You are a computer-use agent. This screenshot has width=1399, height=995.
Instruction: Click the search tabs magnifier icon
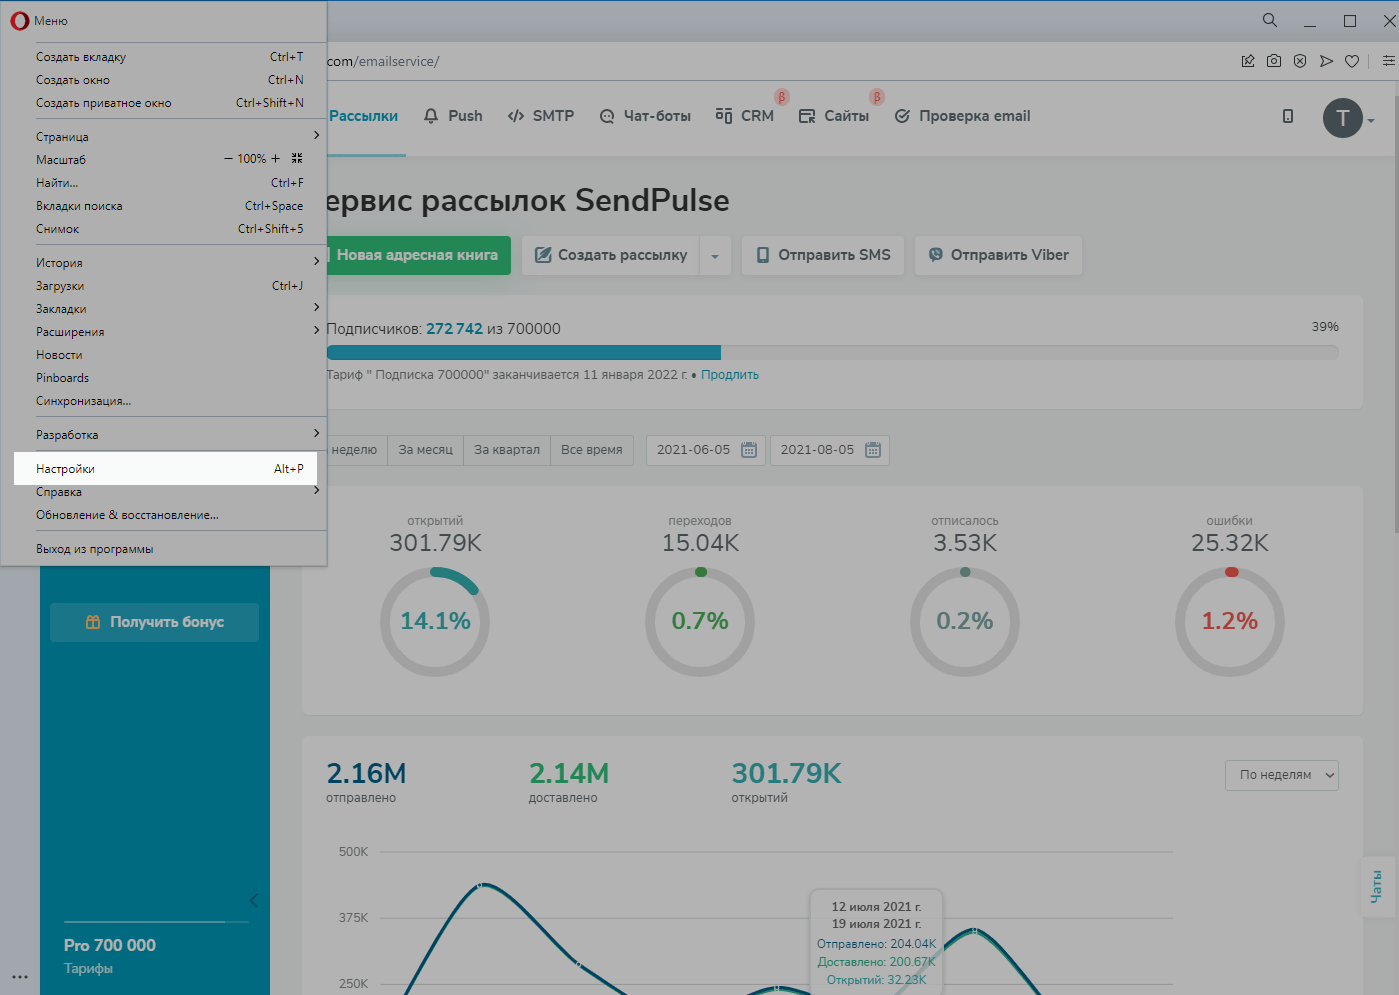point(1270,20)
